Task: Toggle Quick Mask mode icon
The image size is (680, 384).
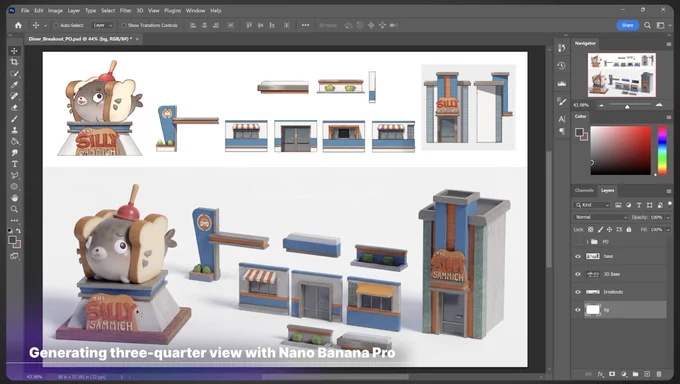Action: pyautogui.click(x=14, y=256)
